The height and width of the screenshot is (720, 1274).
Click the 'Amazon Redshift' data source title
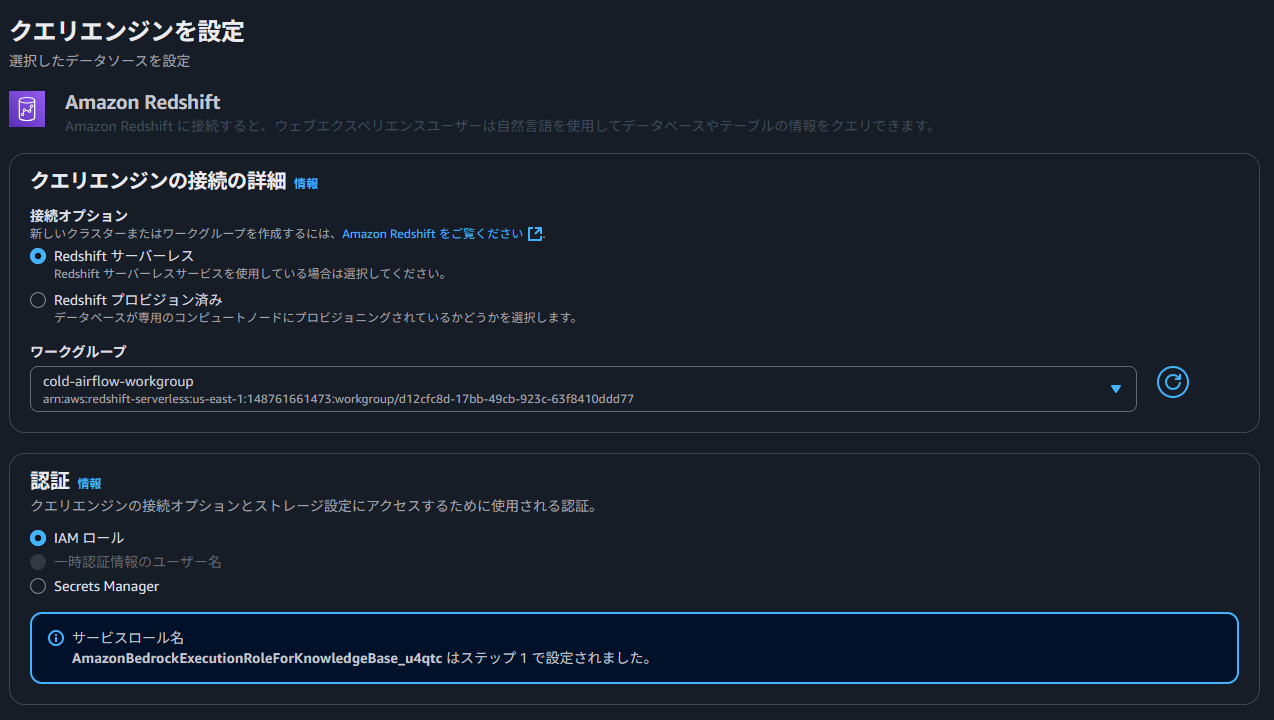[x=143, y=102]
